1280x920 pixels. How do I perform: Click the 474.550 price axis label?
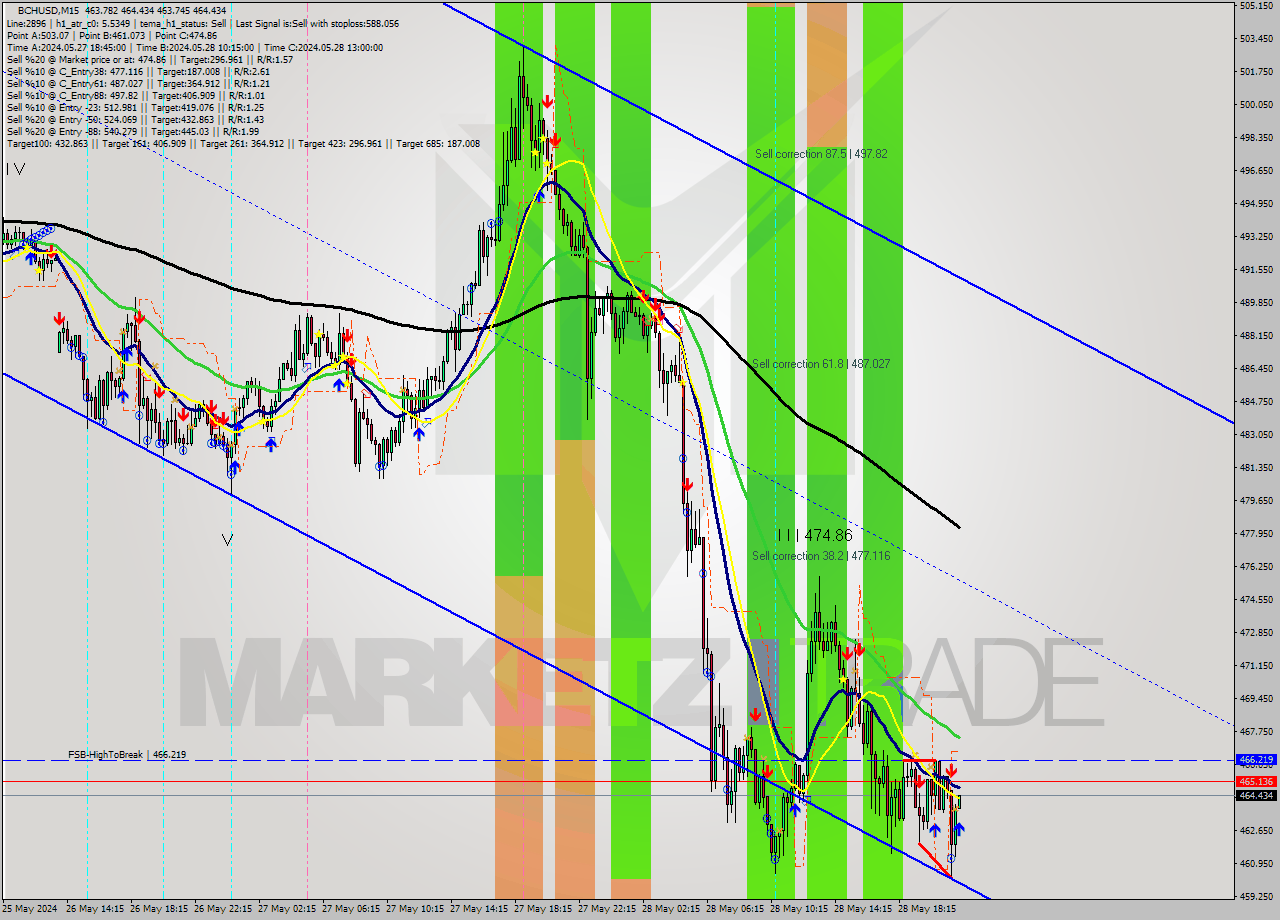click(1255, 600)
